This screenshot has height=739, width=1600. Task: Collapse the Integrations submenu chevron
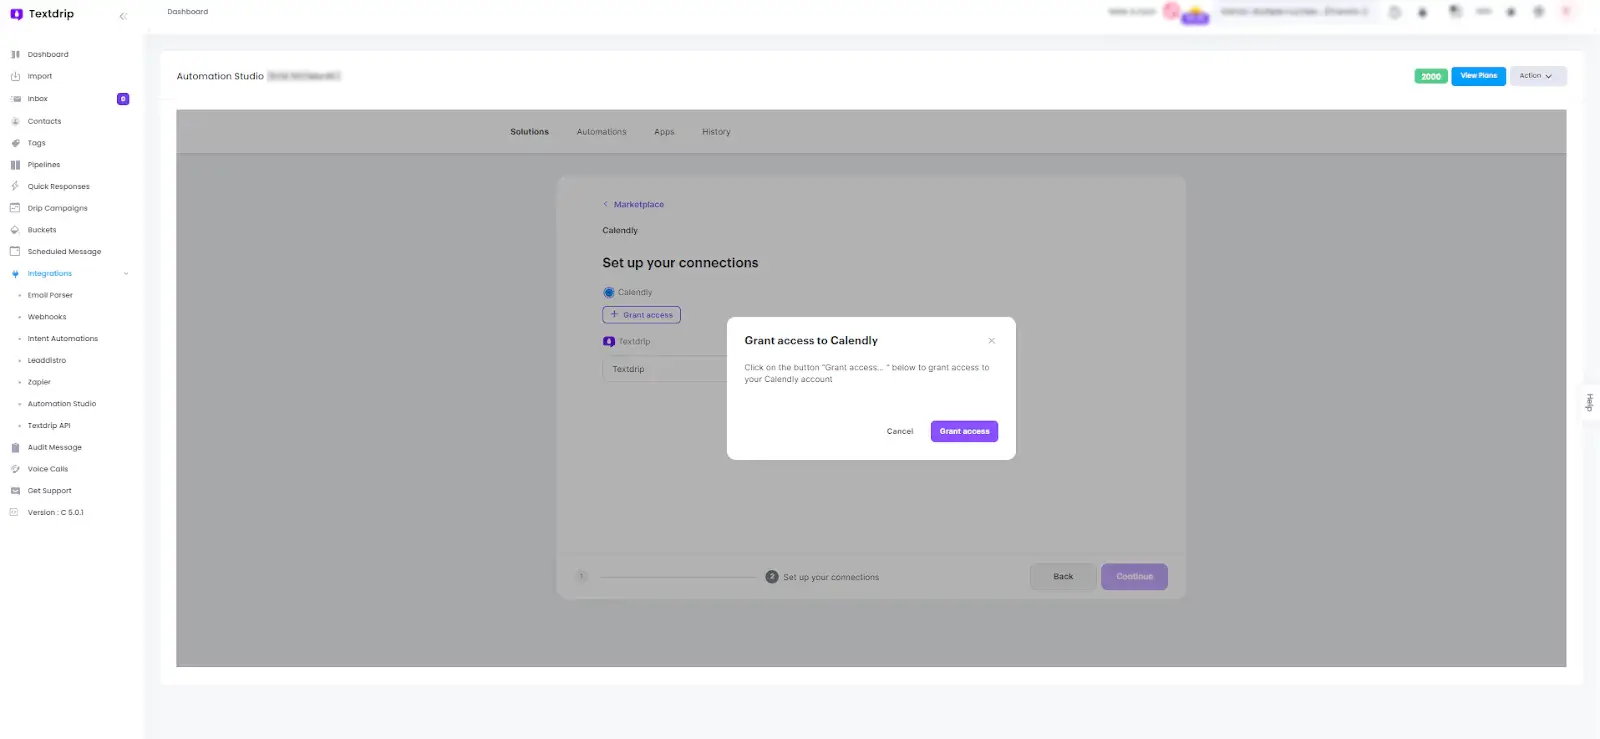click(x=126, y=273)
